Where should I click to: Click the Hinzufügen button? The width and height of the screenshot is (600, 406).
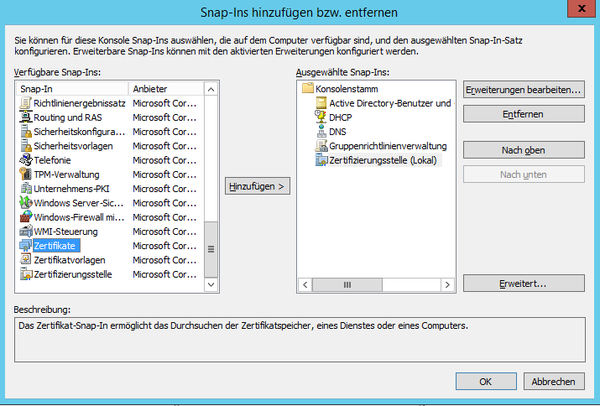click(258, 186)
